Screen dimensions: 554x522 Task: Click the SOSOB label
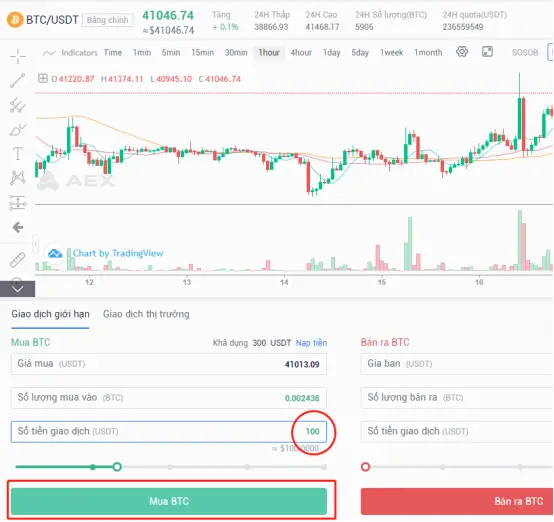[525, 53]
